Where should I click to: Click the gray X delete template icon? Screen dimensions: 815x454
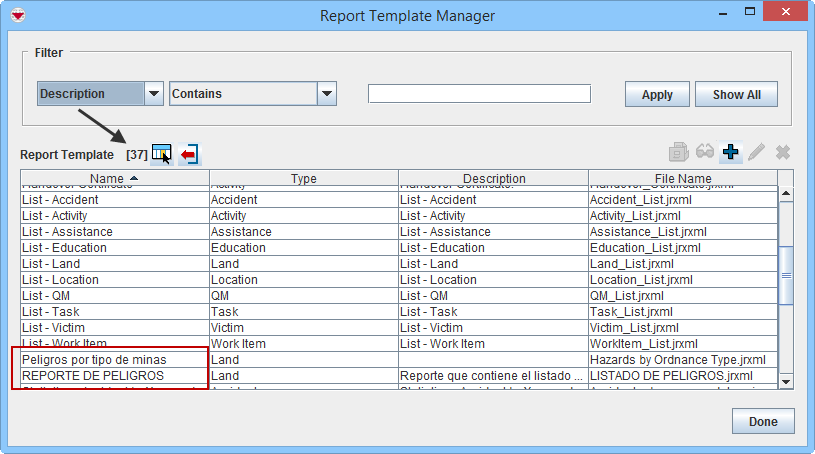(783, 152)
